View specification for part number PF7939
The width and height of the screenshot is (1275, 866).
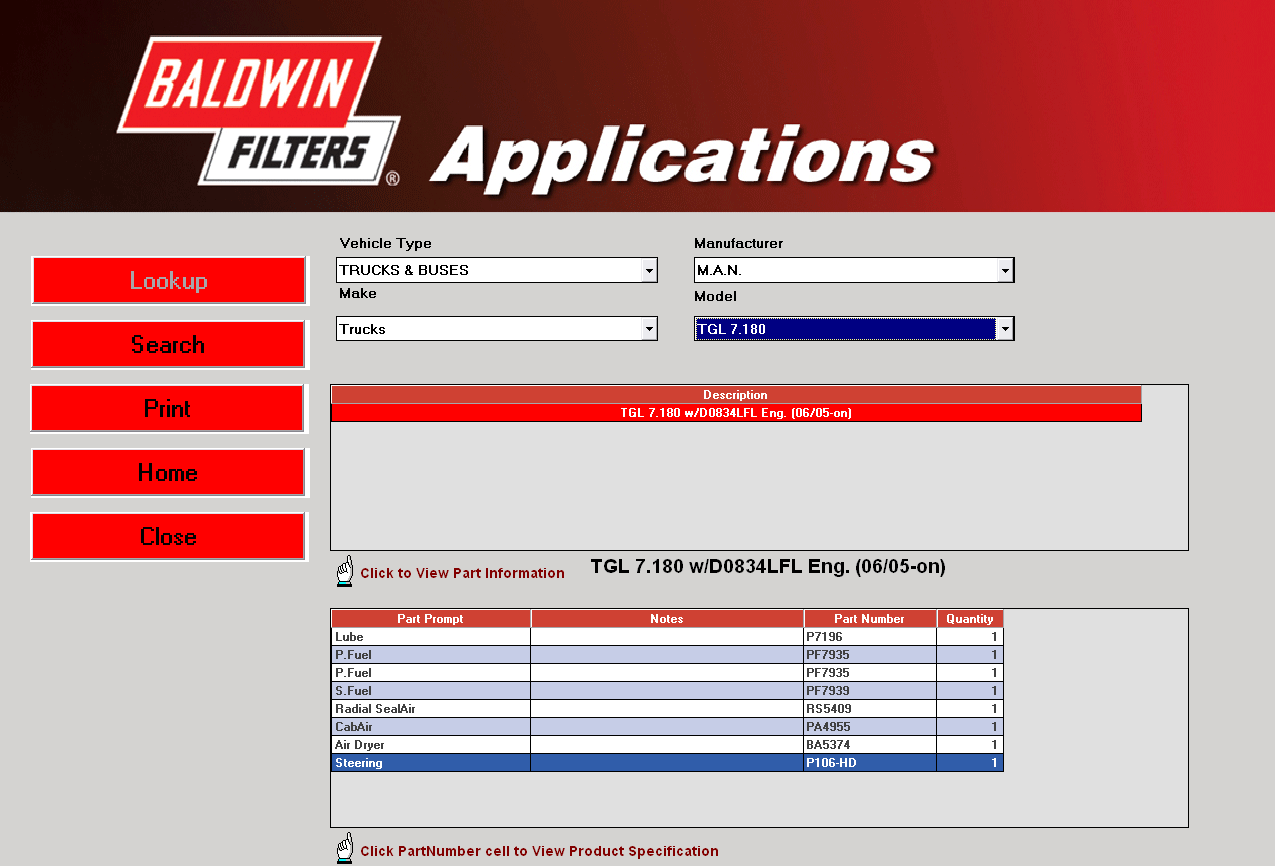(870, 691)
